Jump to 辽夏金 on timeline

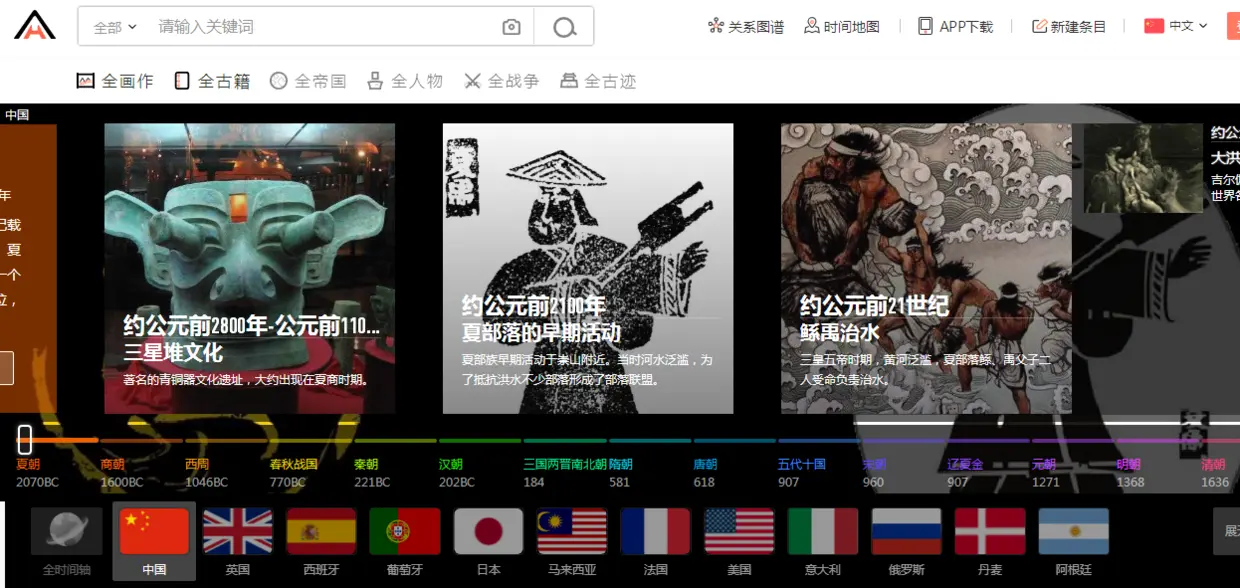pyautogui.click(x=965, y=473)
